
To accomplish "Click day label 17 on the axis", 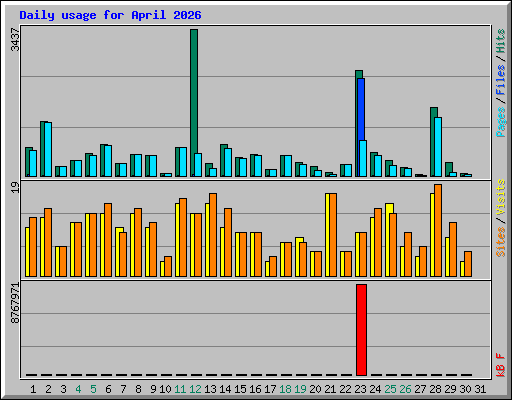I will pos(270,389).
